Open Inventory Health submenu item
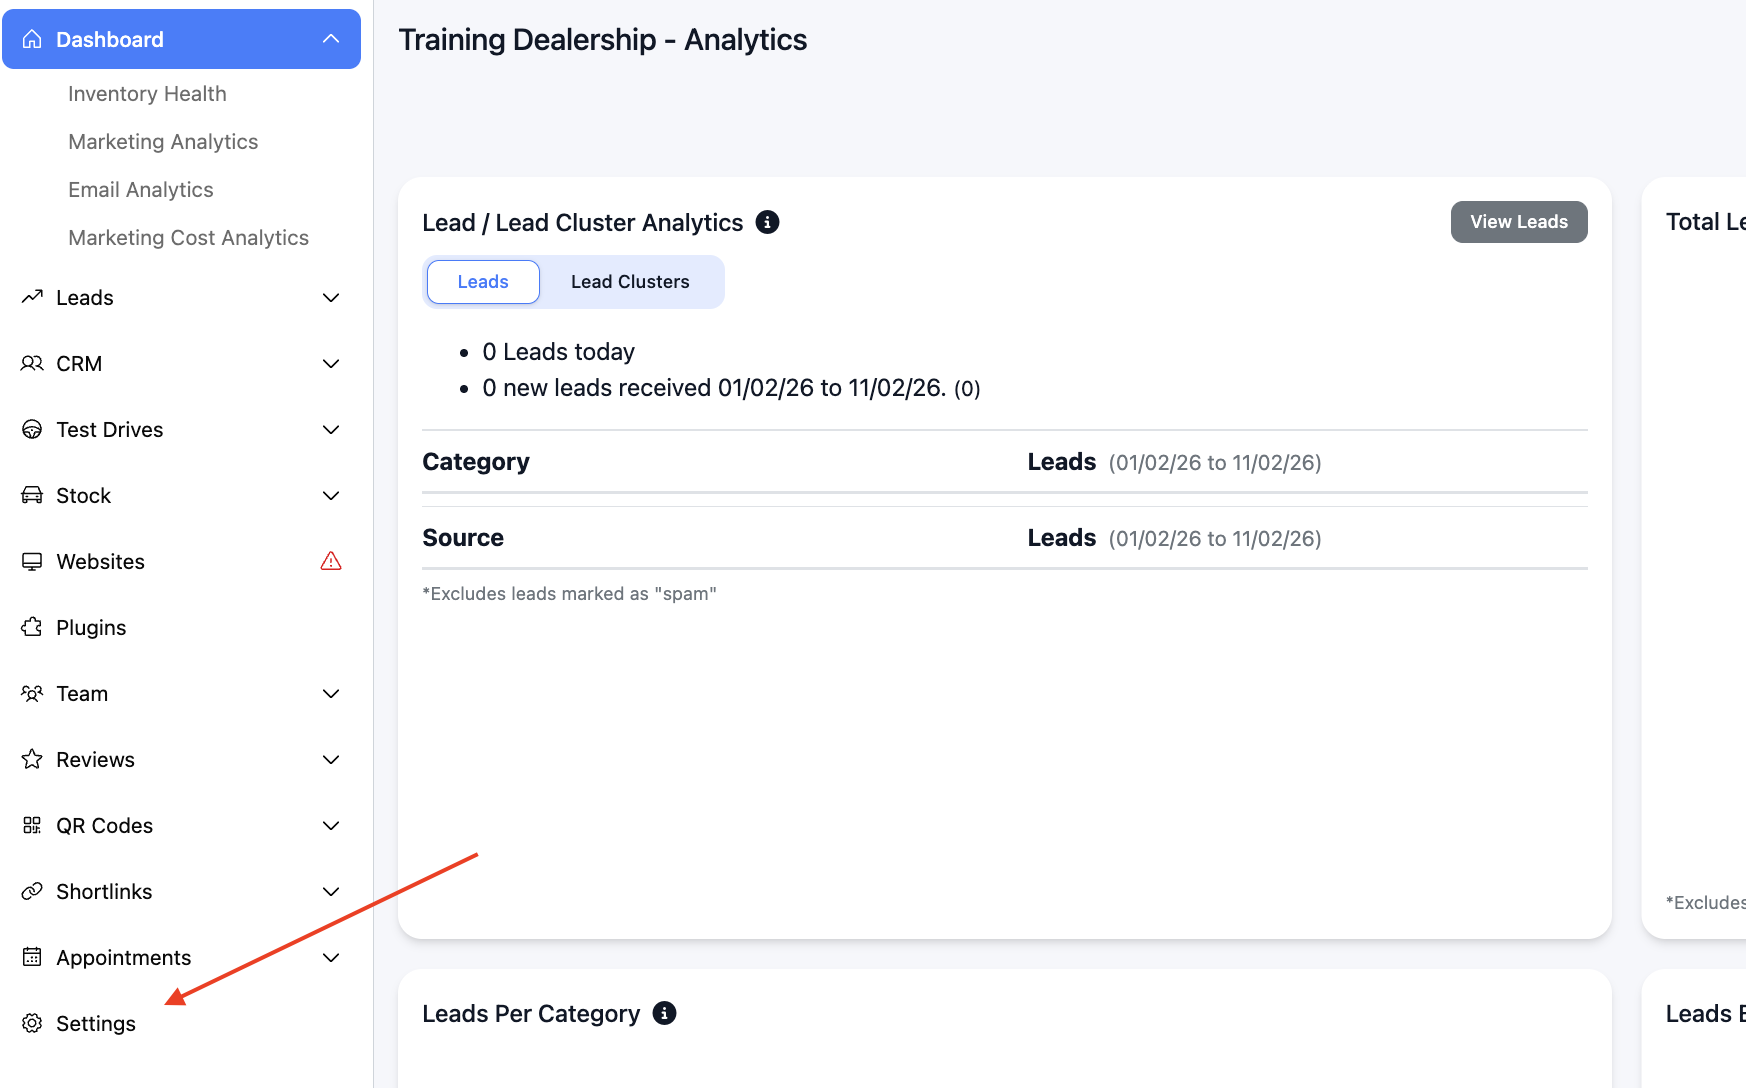The image size is (1746, 1088). click(x=147, y=93)
